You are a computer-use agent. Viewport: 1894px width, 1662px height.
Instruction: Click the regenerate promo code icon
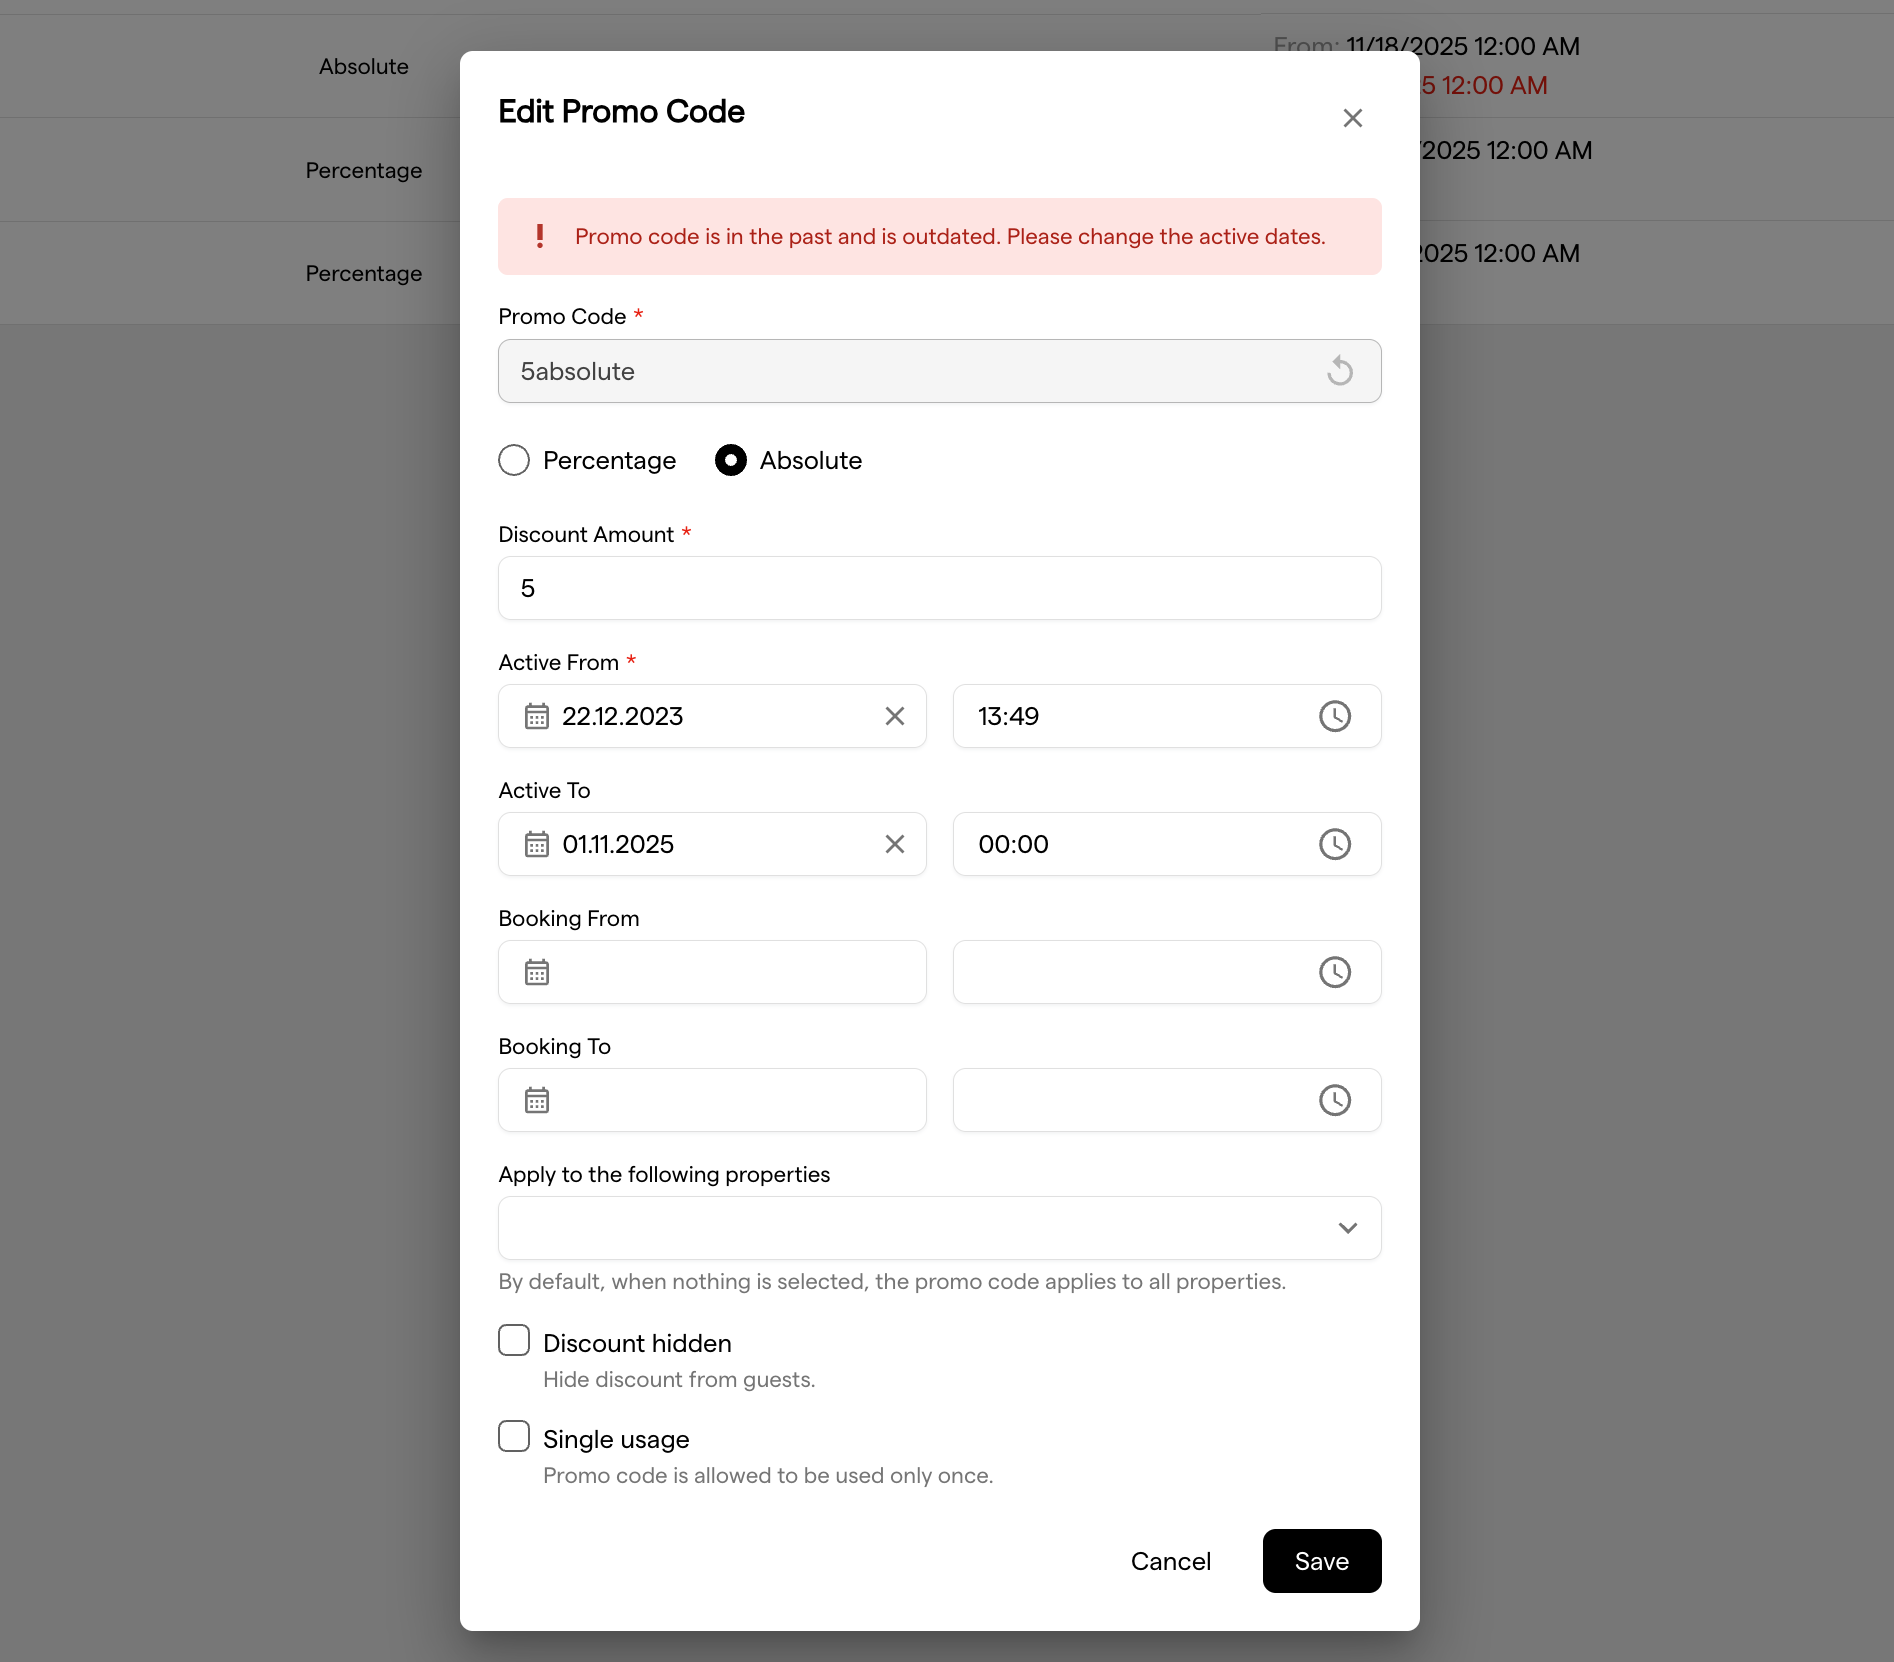1340,371
